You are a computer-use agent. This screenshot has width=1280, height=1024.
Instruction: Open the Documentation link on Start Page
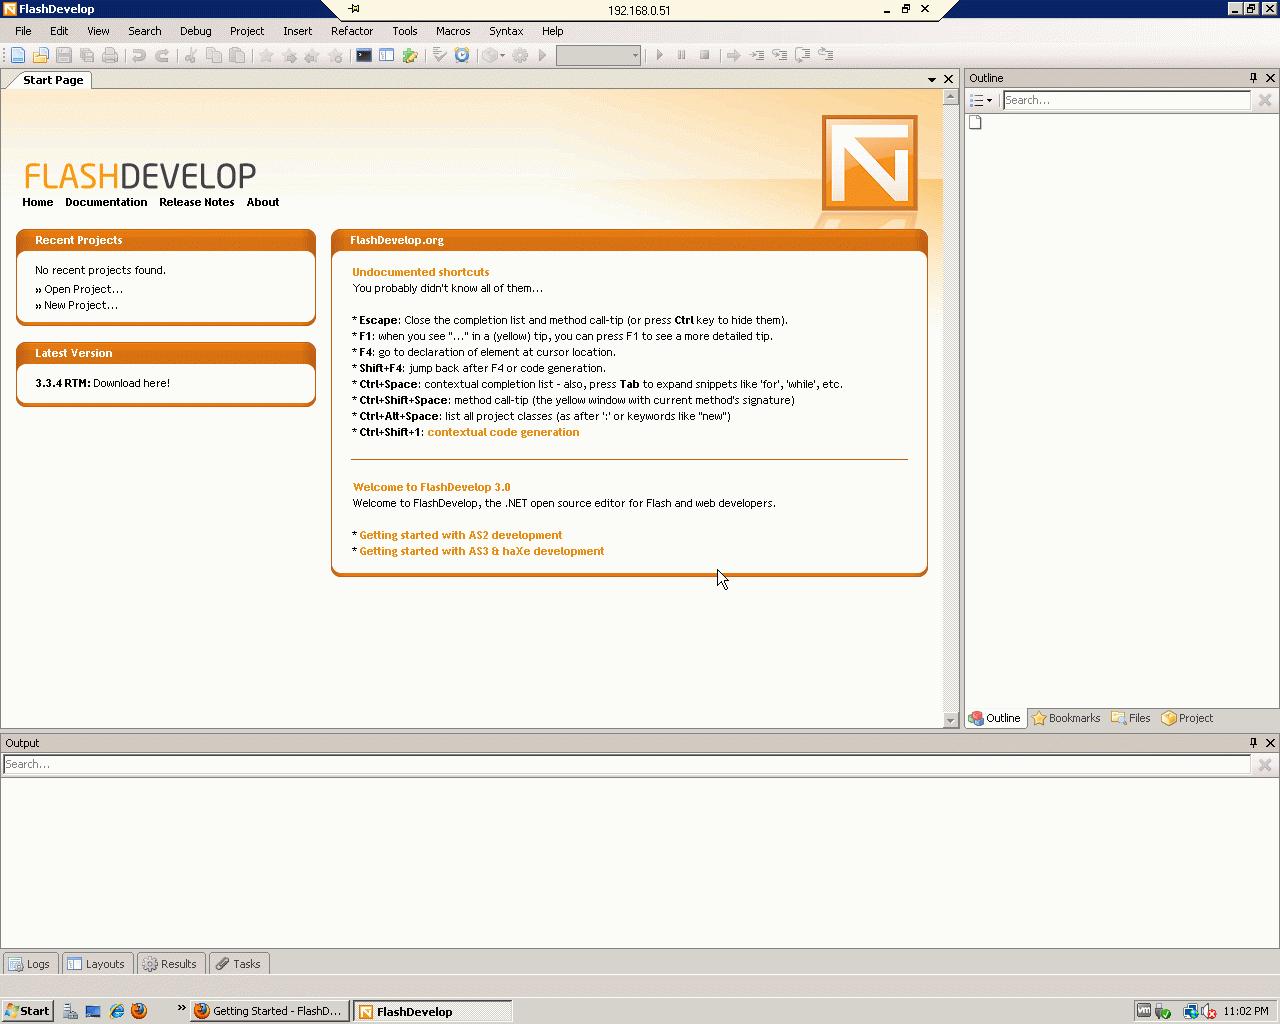click(106, 202)
